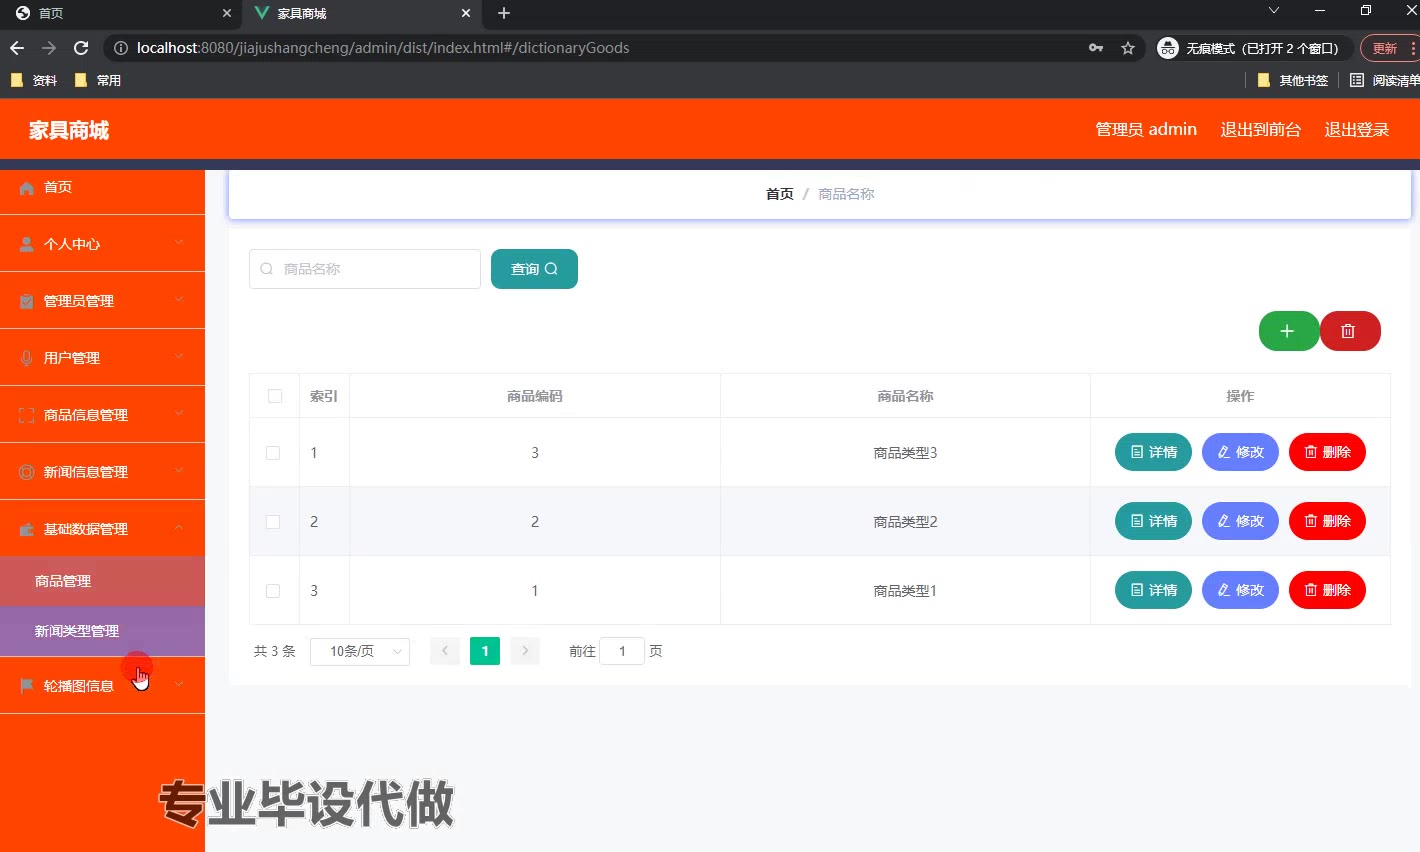The height and width of the screenshot is (852, 1420).
Task: Click the previous page arrow in pagination
Action: tap(445, 651)
